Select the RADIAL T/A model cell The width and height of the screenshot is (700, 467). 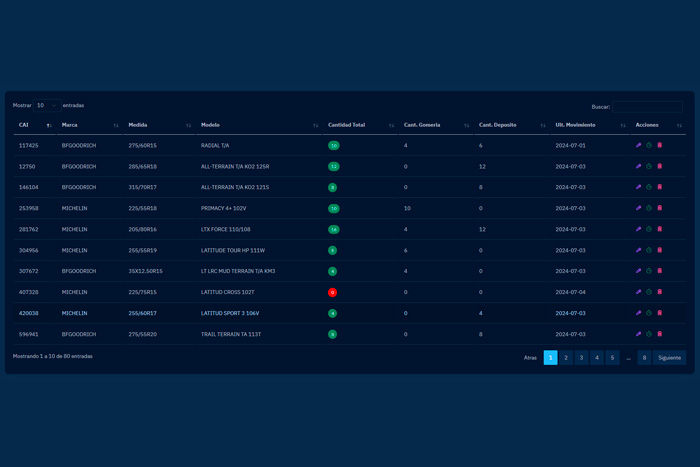215,146
